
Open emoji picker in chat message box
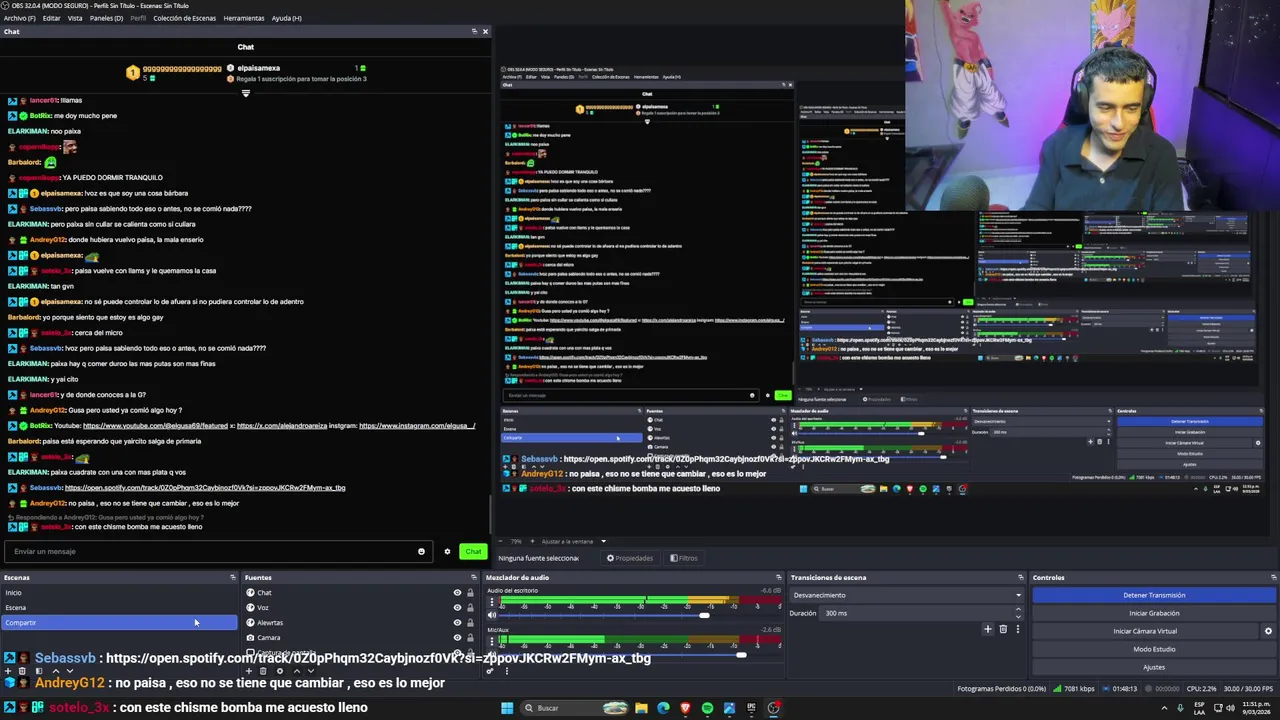coord(421,551)
